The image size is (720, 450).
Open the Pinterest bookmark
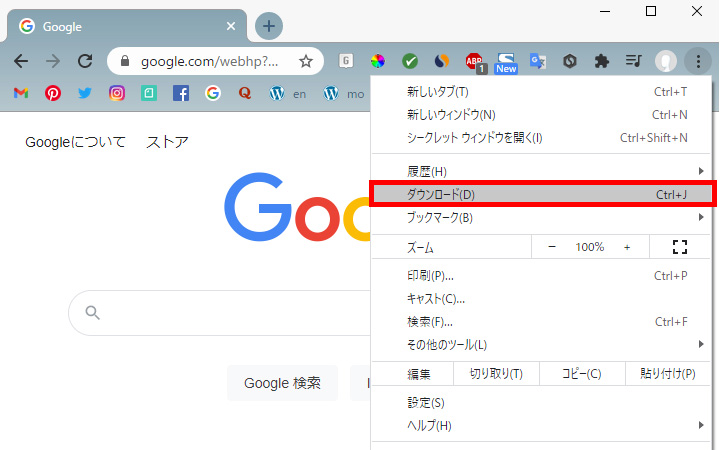pyautogui.click(x=53, y=94)
